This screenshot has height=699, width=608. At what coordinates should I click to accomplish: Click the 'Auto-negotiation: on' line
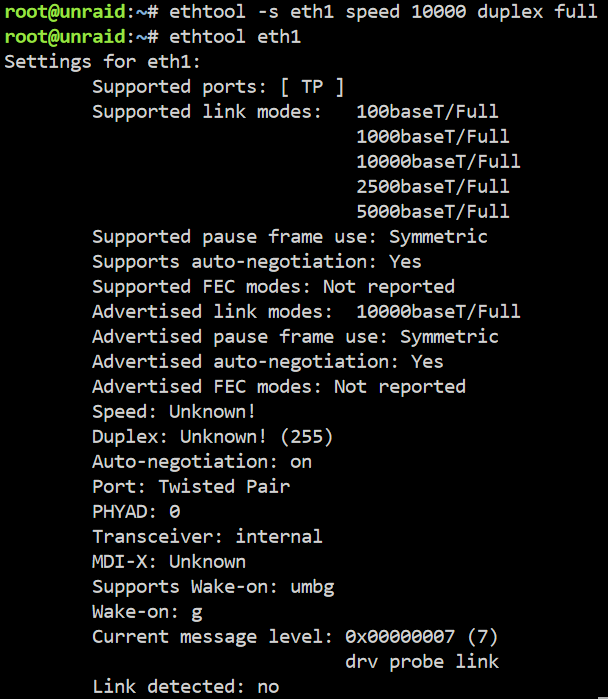(201, 462)
